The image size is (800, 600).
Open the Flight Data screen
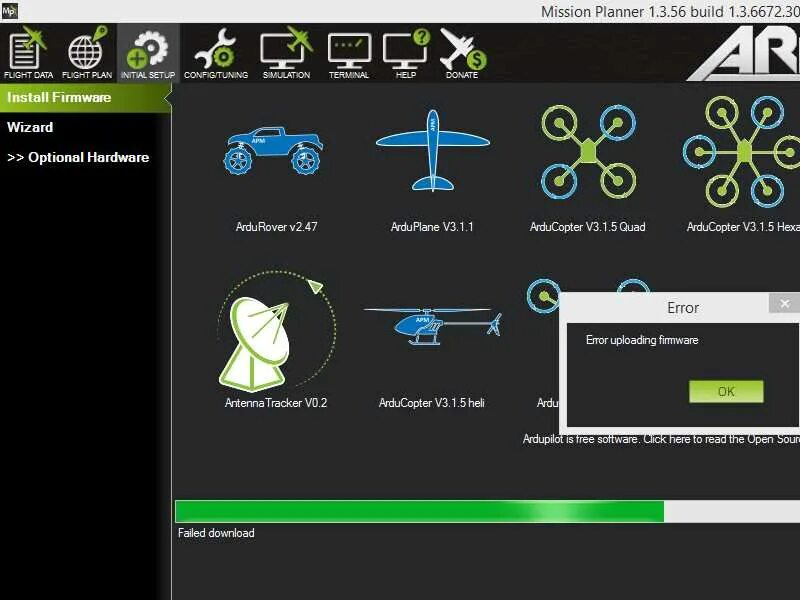[28, 54]
